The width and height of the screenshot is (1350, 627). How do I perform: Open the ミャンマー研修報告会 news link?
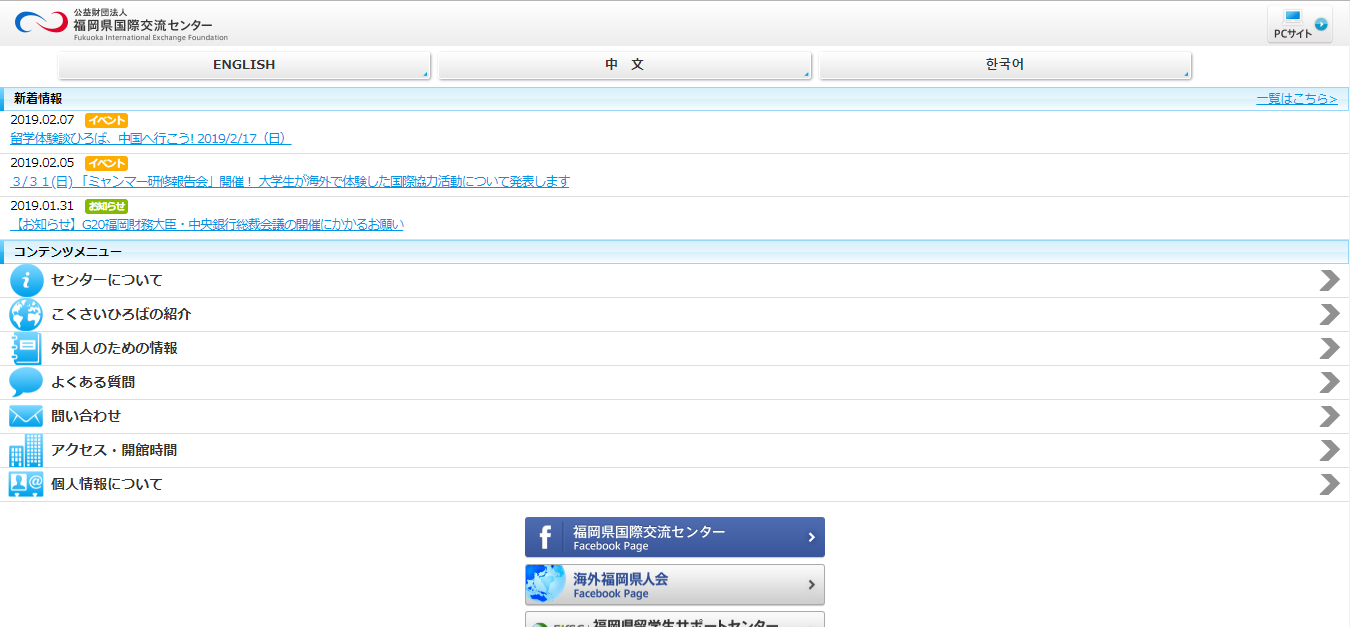[290, 181]
